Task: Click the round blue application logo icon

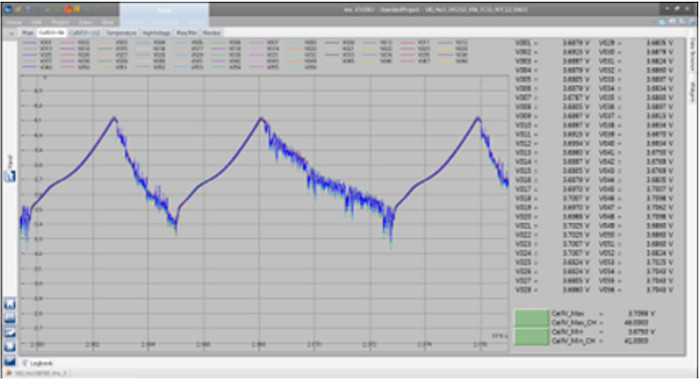Action: click(8, 9)
